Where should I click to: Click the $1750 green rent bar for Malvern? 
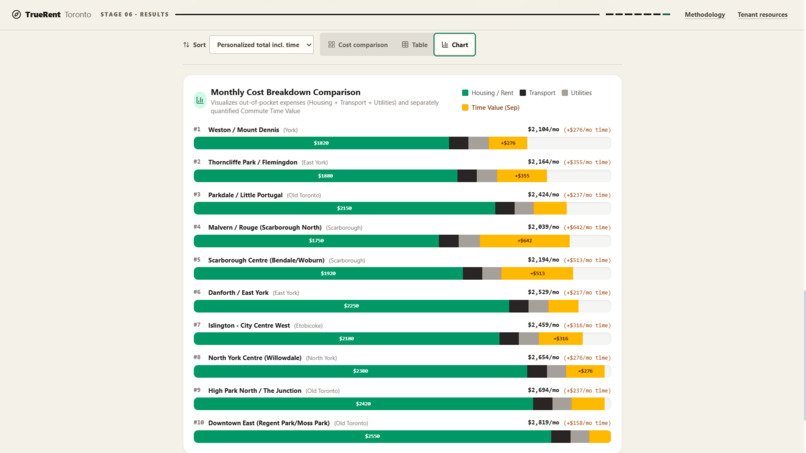[x=316, y=241]
